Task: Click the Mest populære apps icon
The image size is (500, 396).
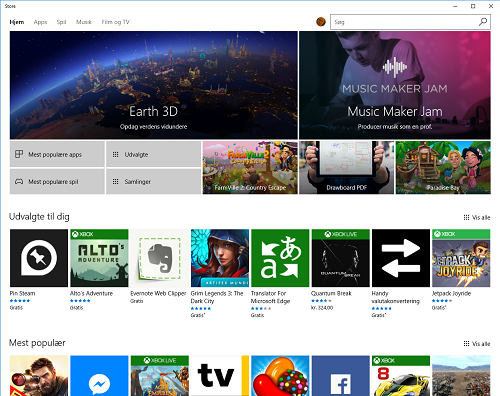Action: pyautogui.click(x=19, y=154)
